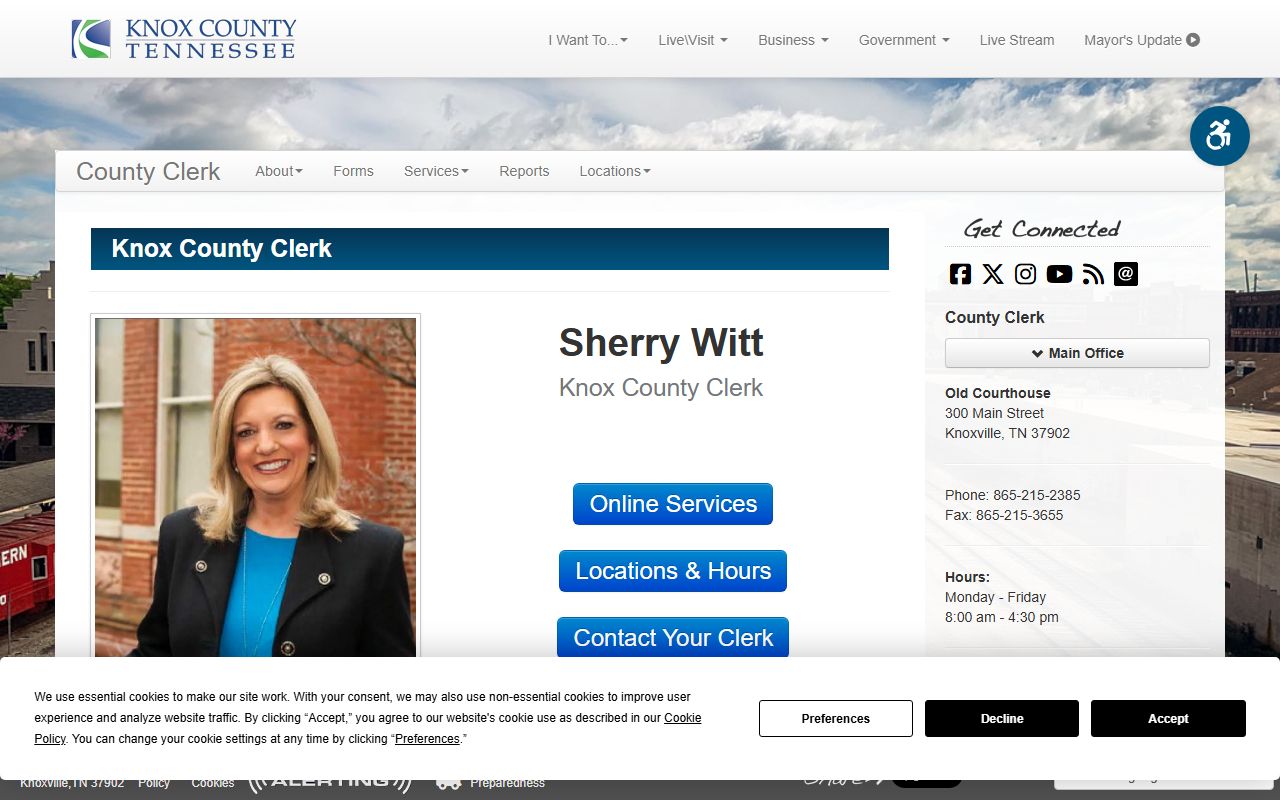This screenshot has width=1280, height=800.
Task: Expand the Locations dropdown
Action: click(x=615, y=171)
